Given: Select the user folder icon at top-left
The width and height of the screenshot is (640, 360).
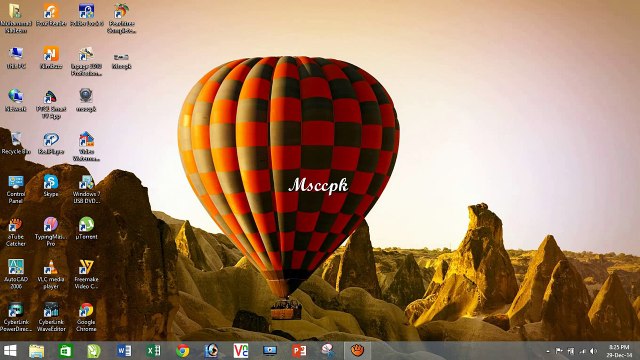Looking at the screenshot, I should pos(16,18).
